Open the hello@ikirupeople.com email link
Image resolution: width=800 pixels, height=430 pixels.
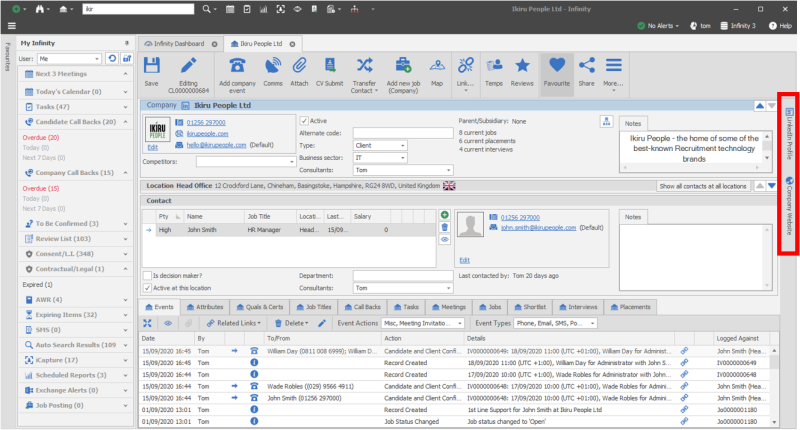tap(217, 145)
